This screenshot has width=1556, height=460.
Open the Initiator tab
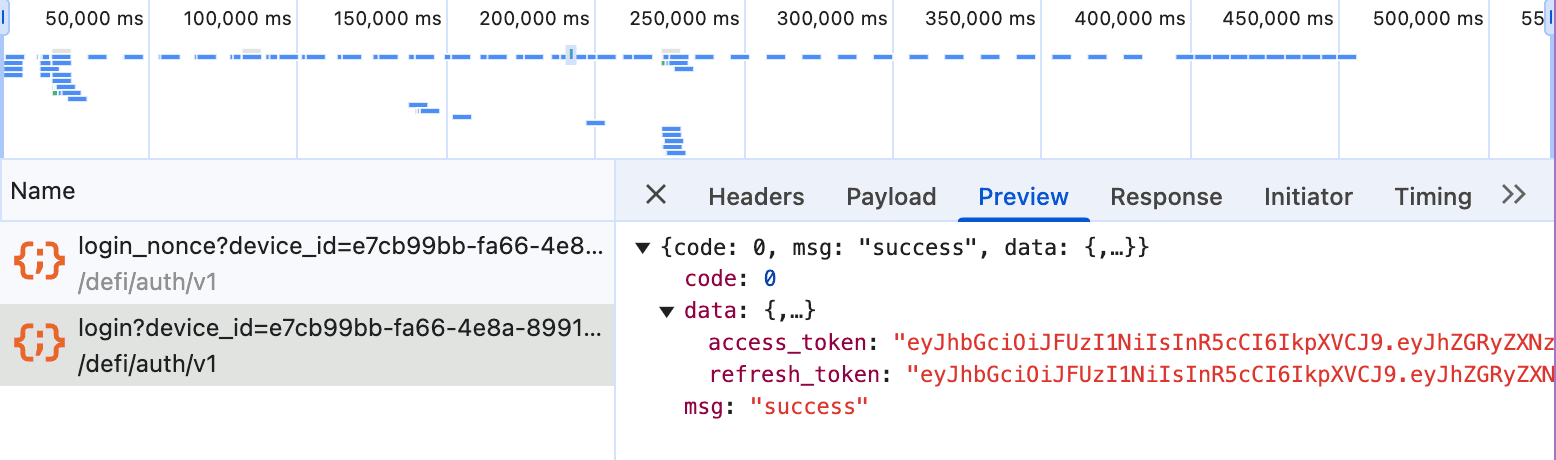(x=1308, y=197)
